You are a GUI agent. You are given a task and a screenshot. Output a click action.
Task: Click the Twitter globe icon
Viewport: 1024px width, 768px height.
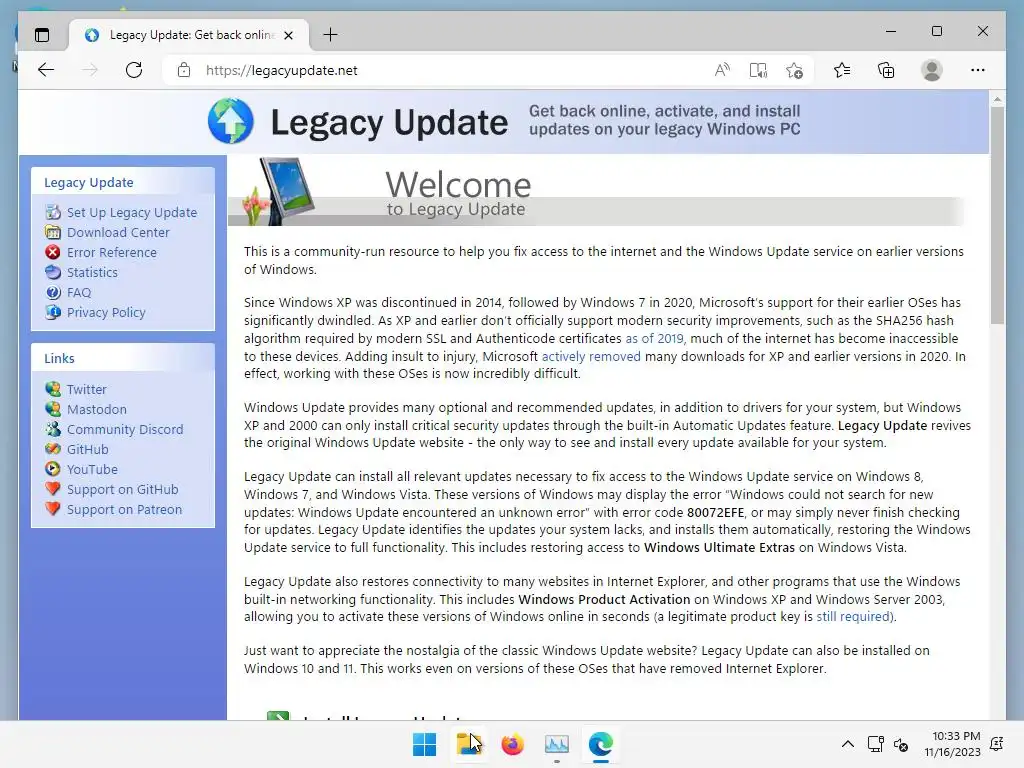tap(53, 389)
